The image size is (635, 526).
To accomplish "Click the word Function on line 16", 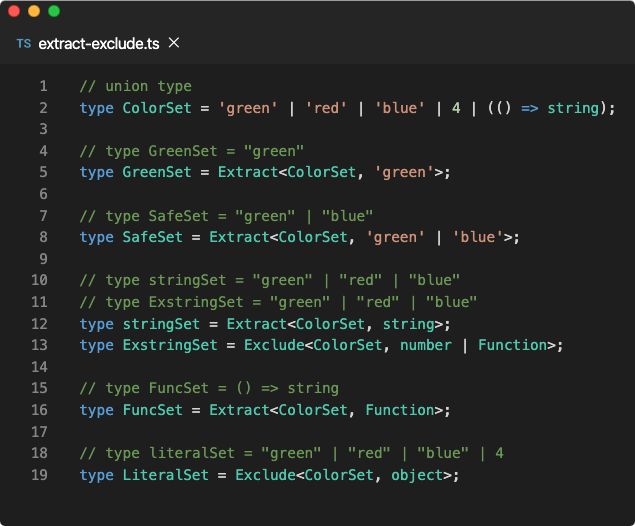I will [400, 410].
